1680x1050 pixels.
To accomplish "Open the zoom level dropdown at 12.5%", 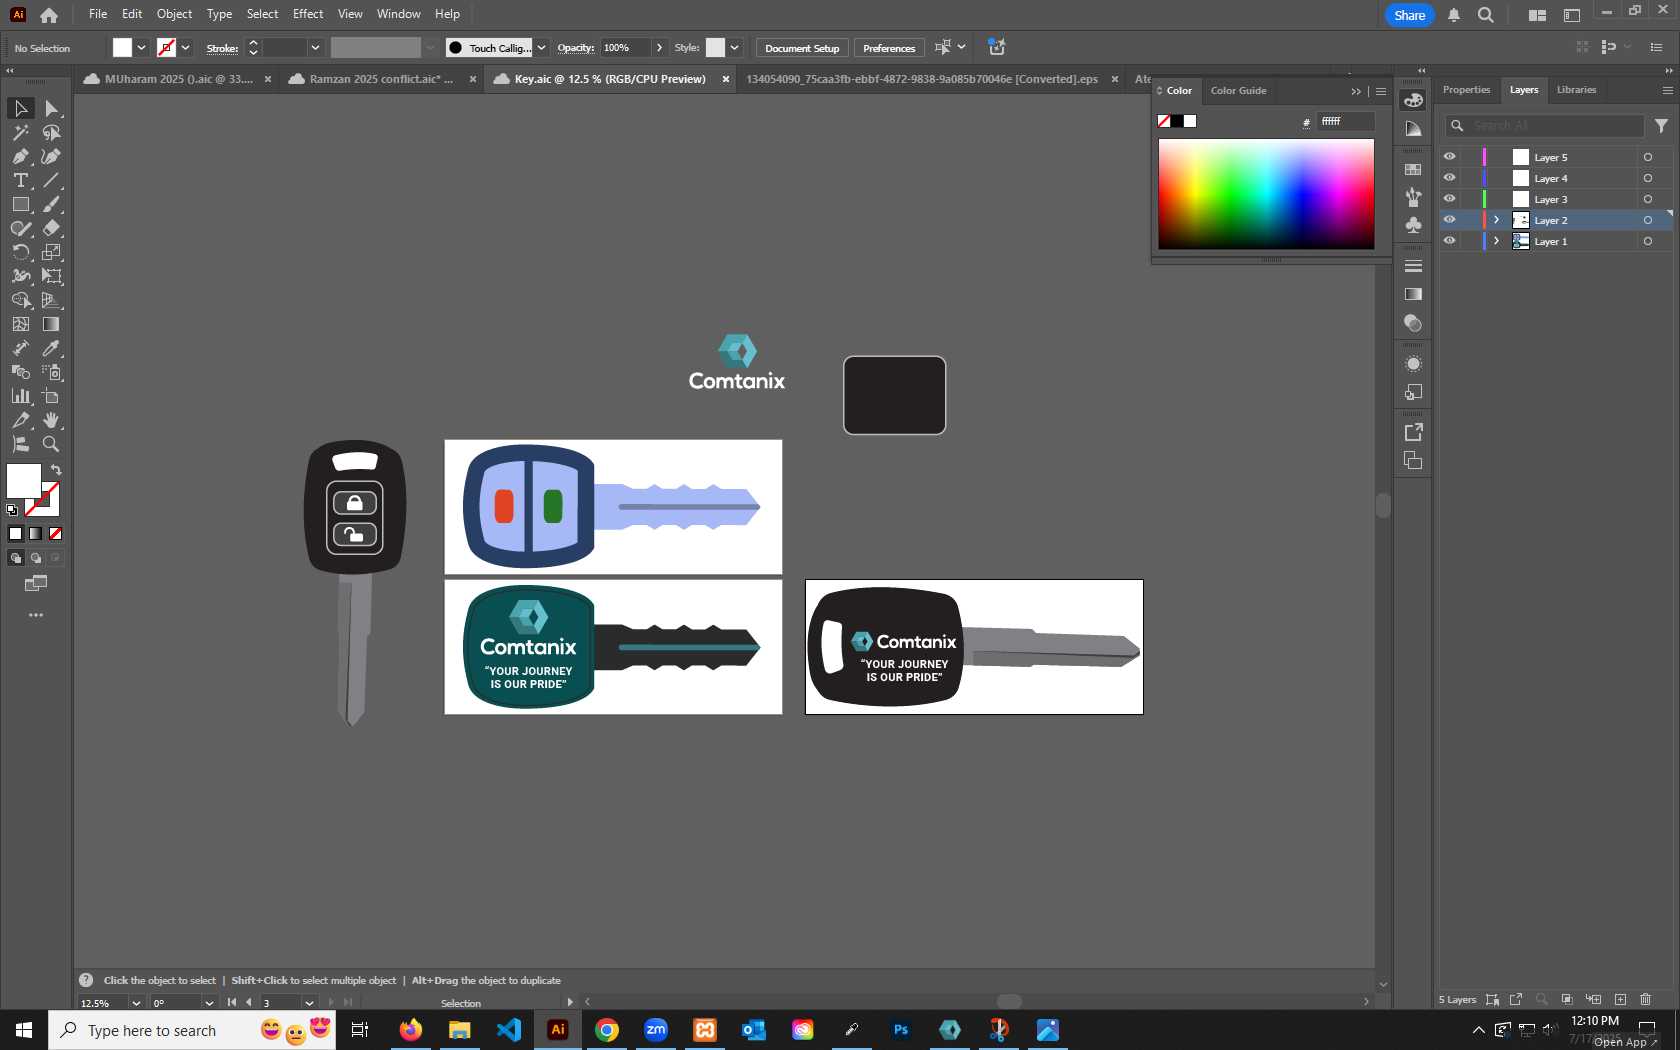I will tap(136, 1003).
